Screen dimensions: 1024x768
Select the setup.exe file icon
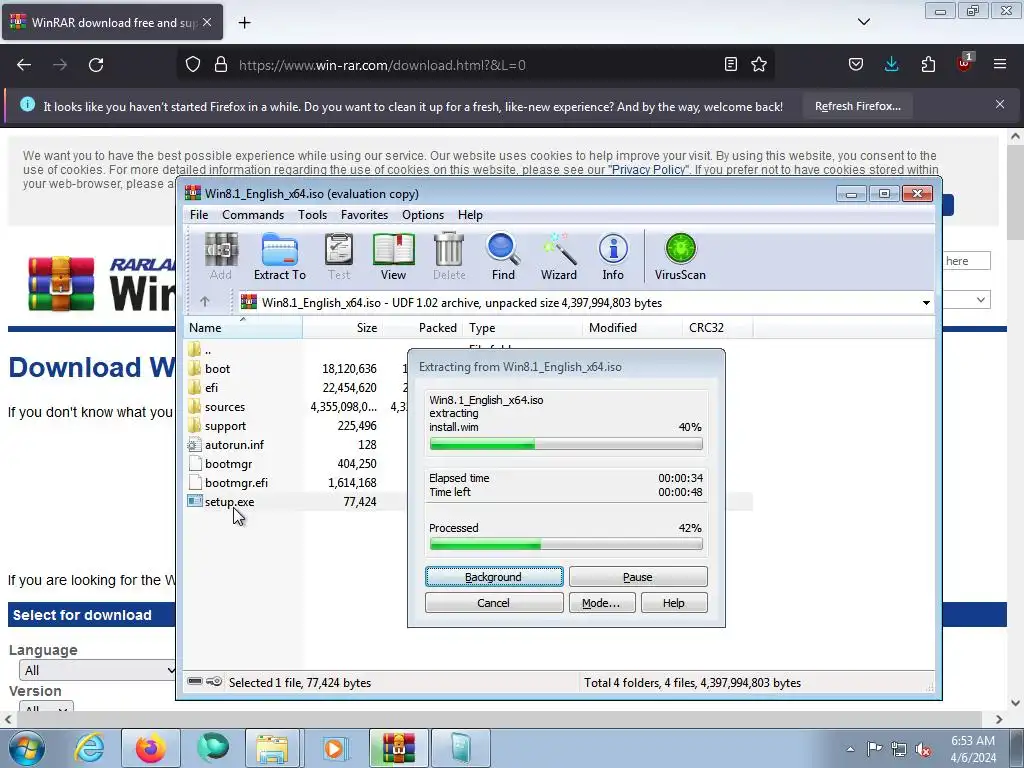194,501
